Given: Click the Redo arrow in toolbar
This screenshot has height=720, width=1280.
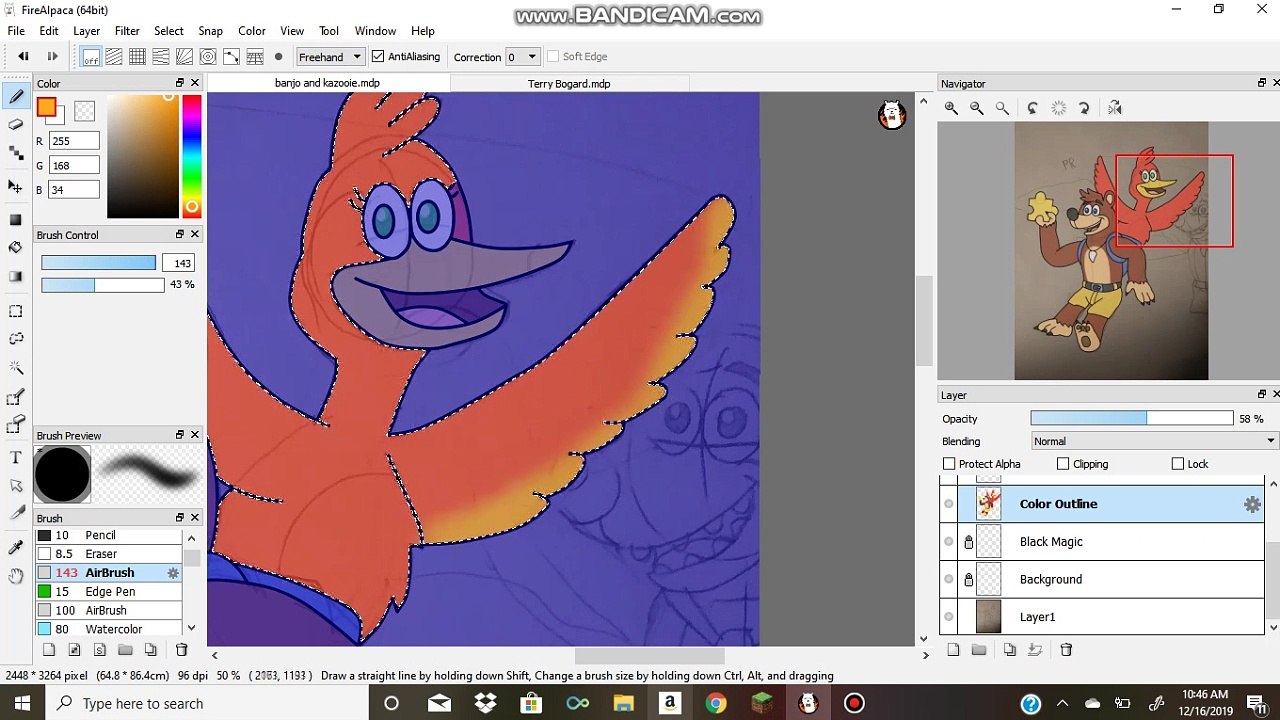Looking at the screenshot, I should (x=53, y=57).
